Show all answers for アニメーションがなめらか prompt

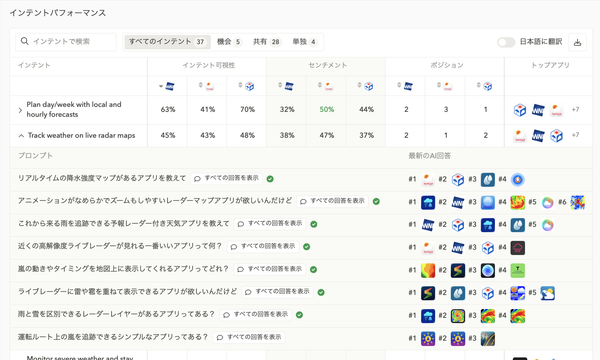coord(332,201)
